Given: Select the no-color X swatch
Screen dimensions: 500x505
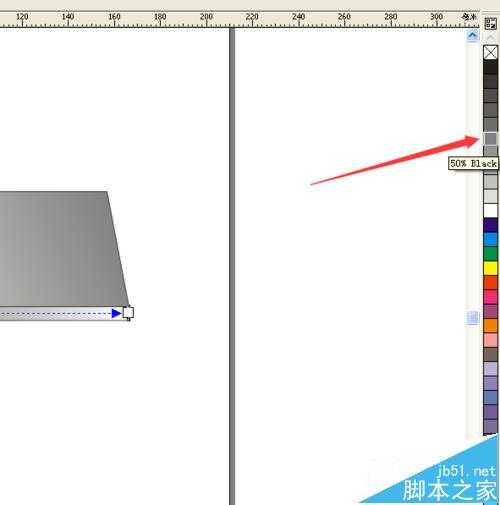Looking at the screenshot, I should [490, 52].
